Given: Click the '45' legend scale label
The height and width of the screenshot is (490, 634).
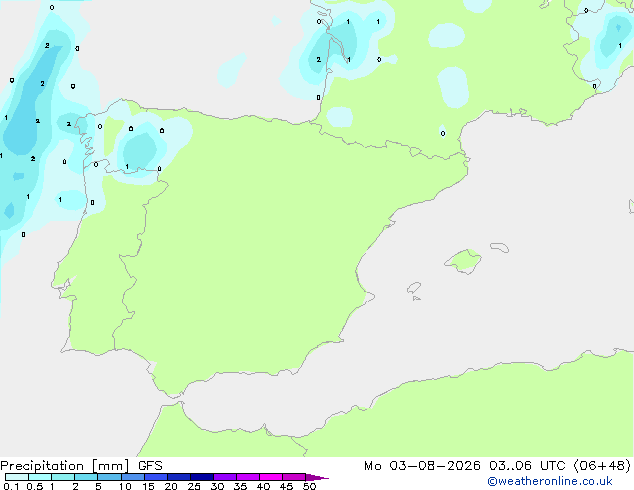Looking at the screenshot, I should coord(286,486).
